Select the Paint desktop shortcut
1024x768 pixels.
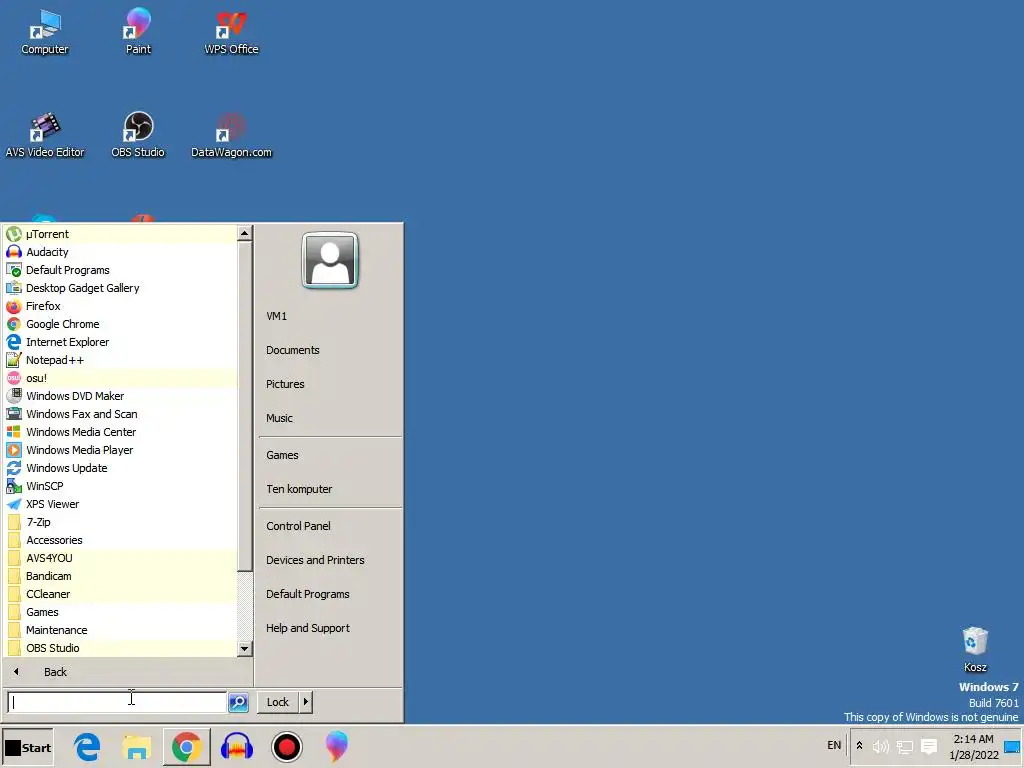[138, 31]
